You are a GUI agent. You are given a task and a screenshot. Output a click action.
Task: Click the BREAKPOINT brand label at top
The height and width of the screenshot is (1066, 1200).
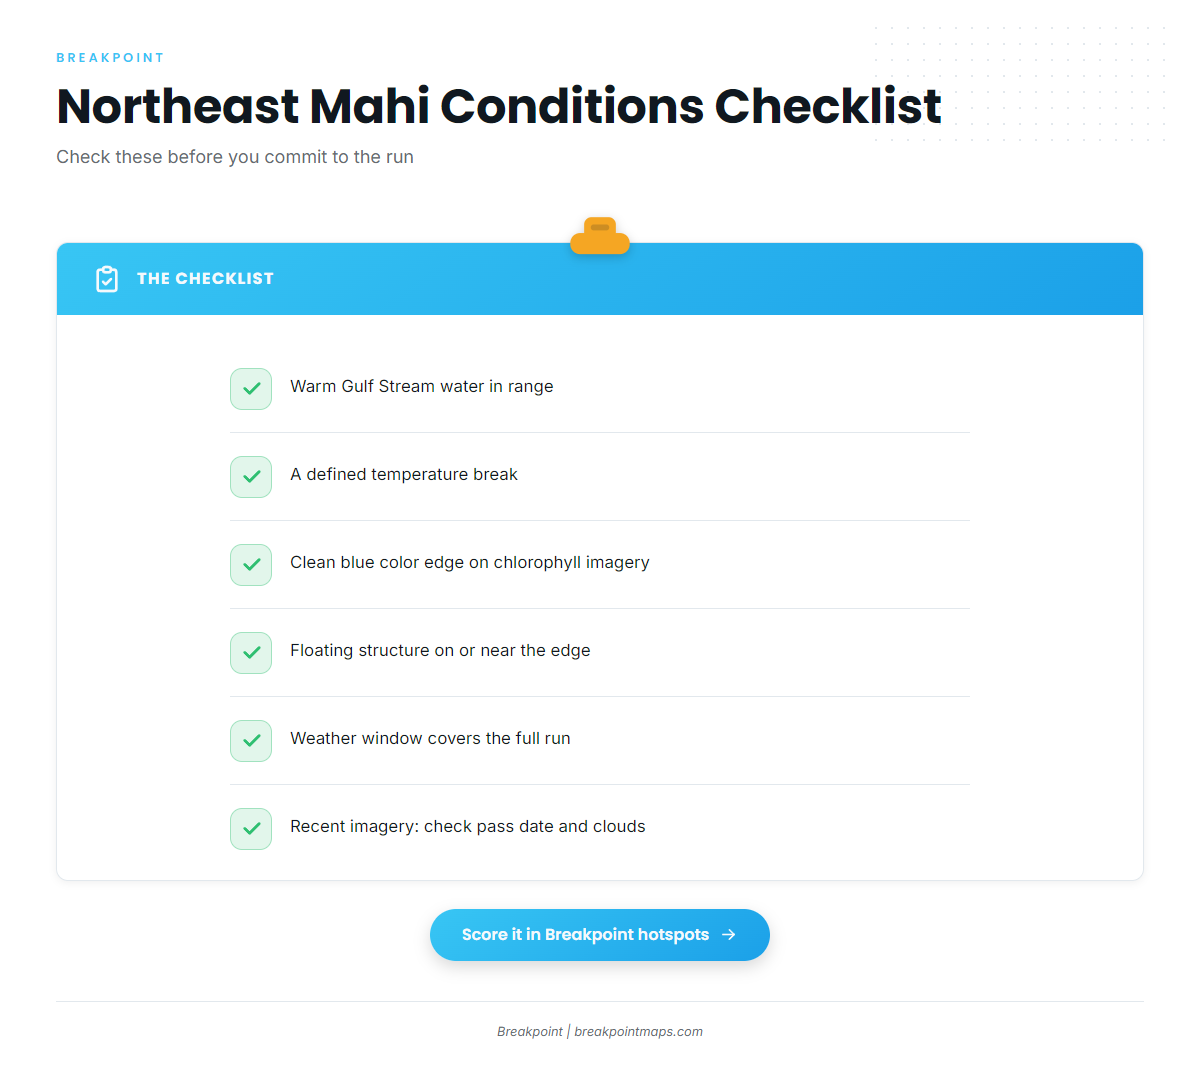[x=110, y=58]
